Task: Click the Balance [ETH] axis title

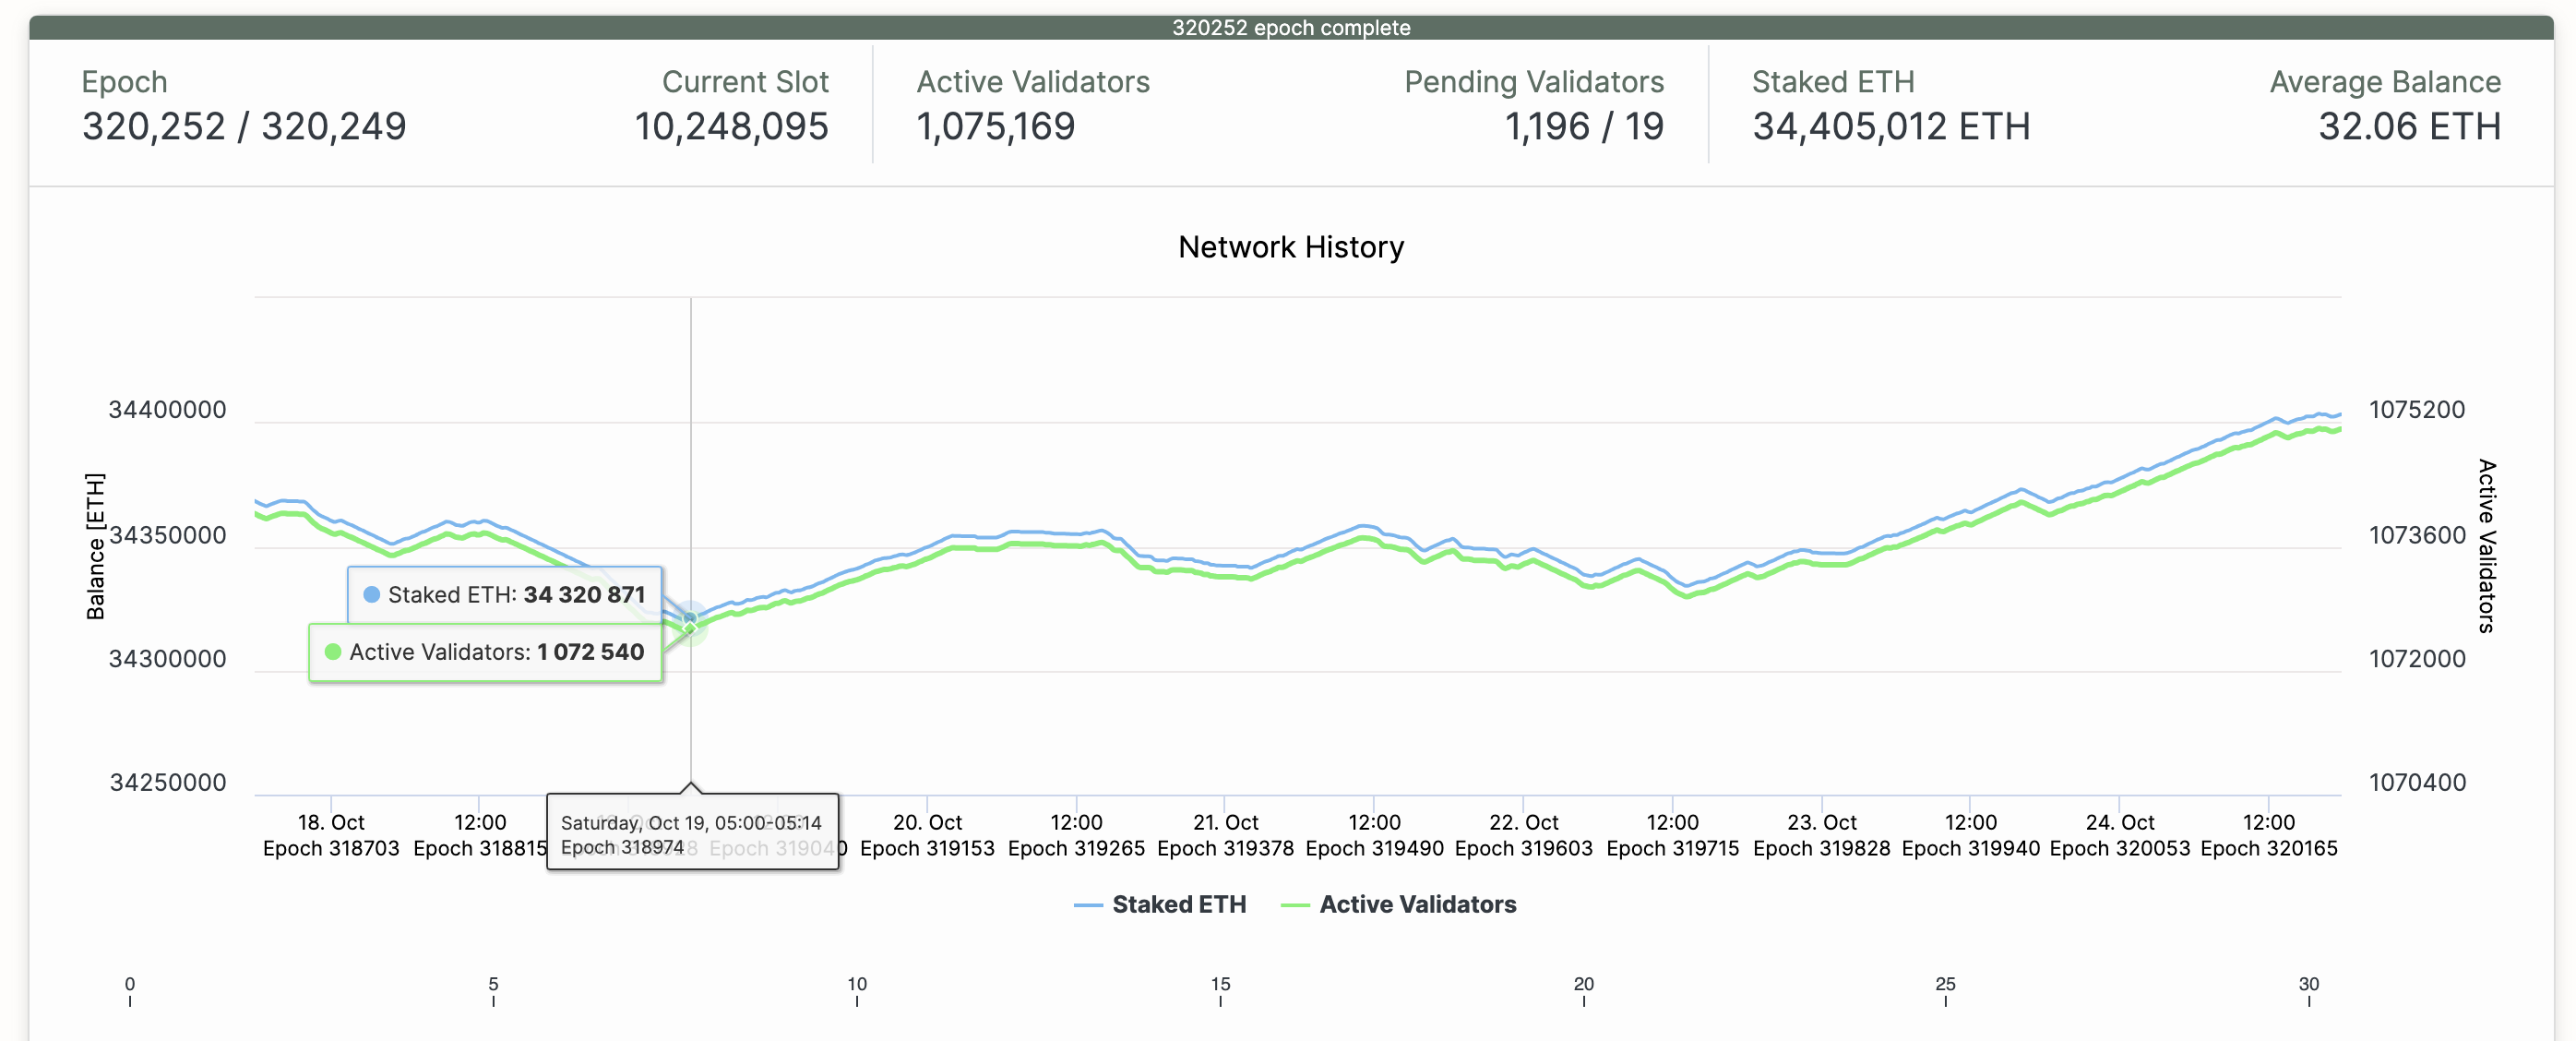Action: point(95,546)
